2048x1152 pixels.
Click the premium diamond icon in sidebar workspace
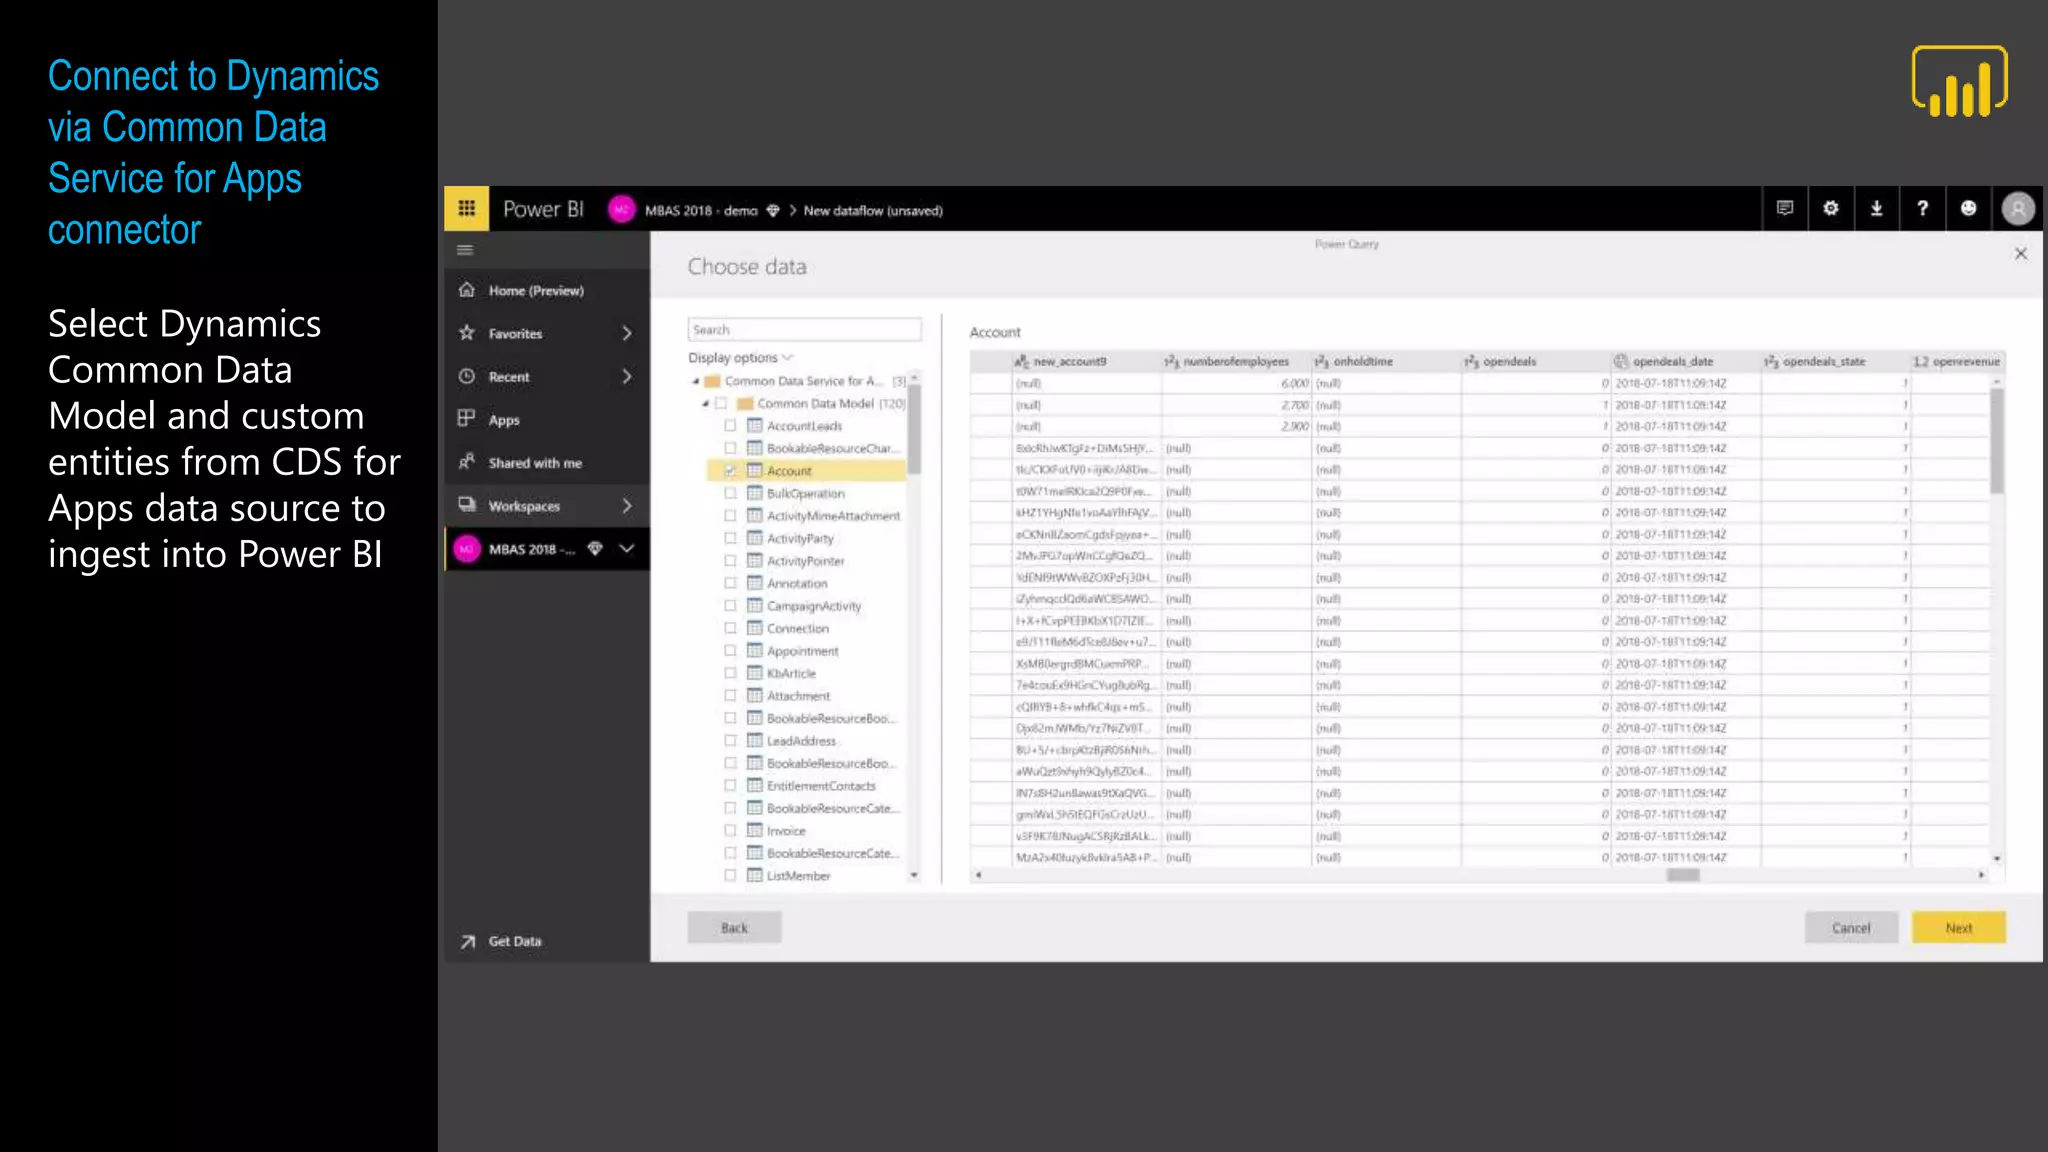click(x=595, y=548)
